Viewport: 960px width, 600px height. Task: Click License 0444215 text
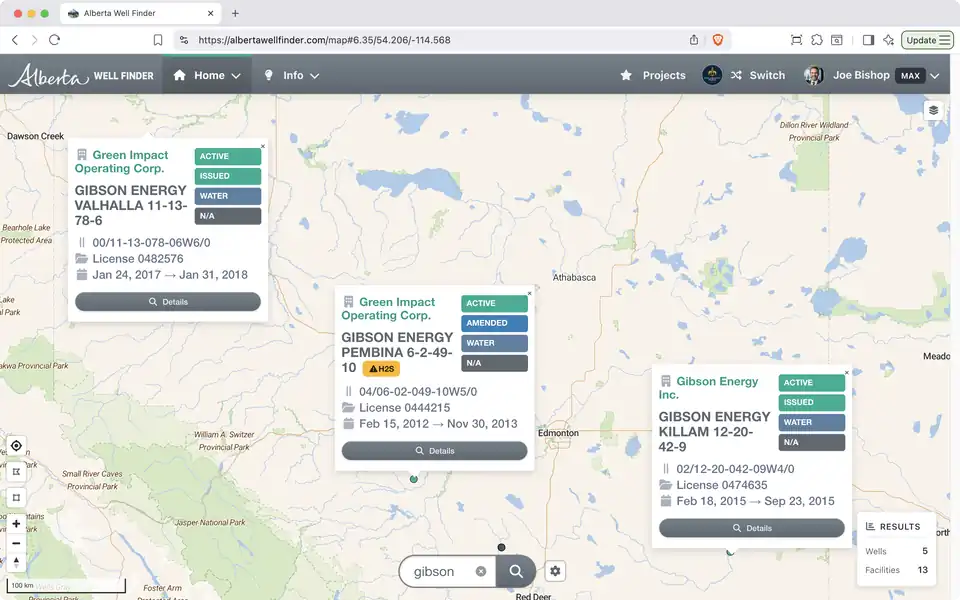point(405,408)
